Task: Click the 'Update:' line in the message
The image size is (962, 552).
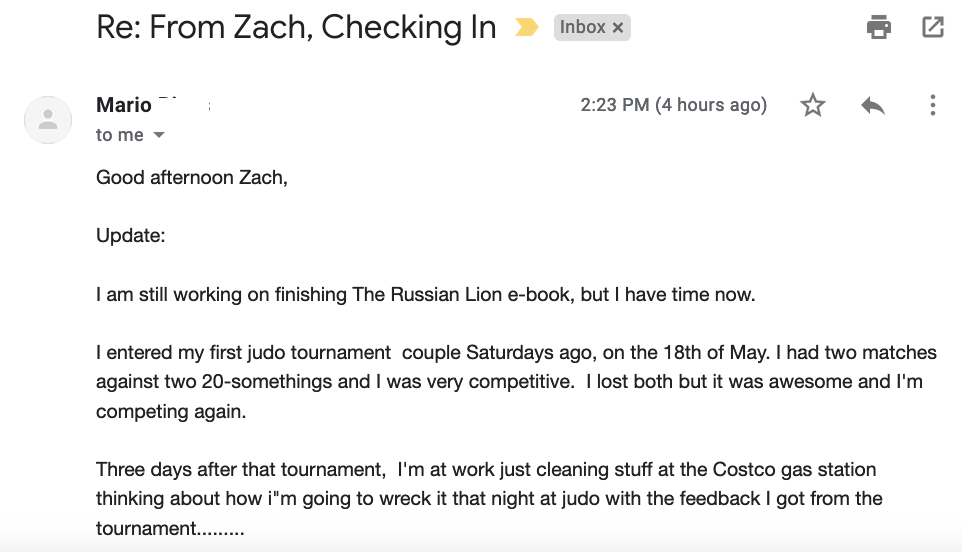Action: tap(131, 236)
